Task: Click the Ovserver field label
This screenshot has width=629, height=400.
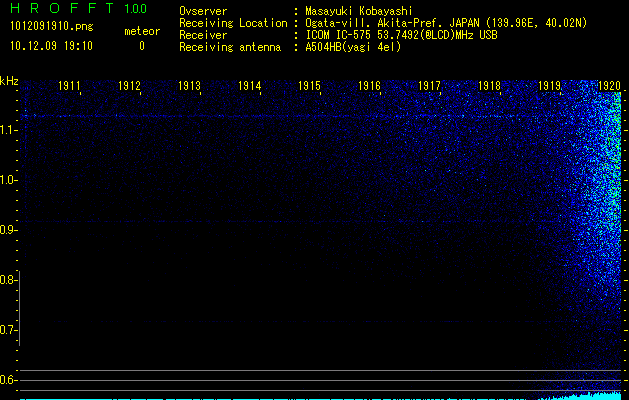Action: [203, 11]
